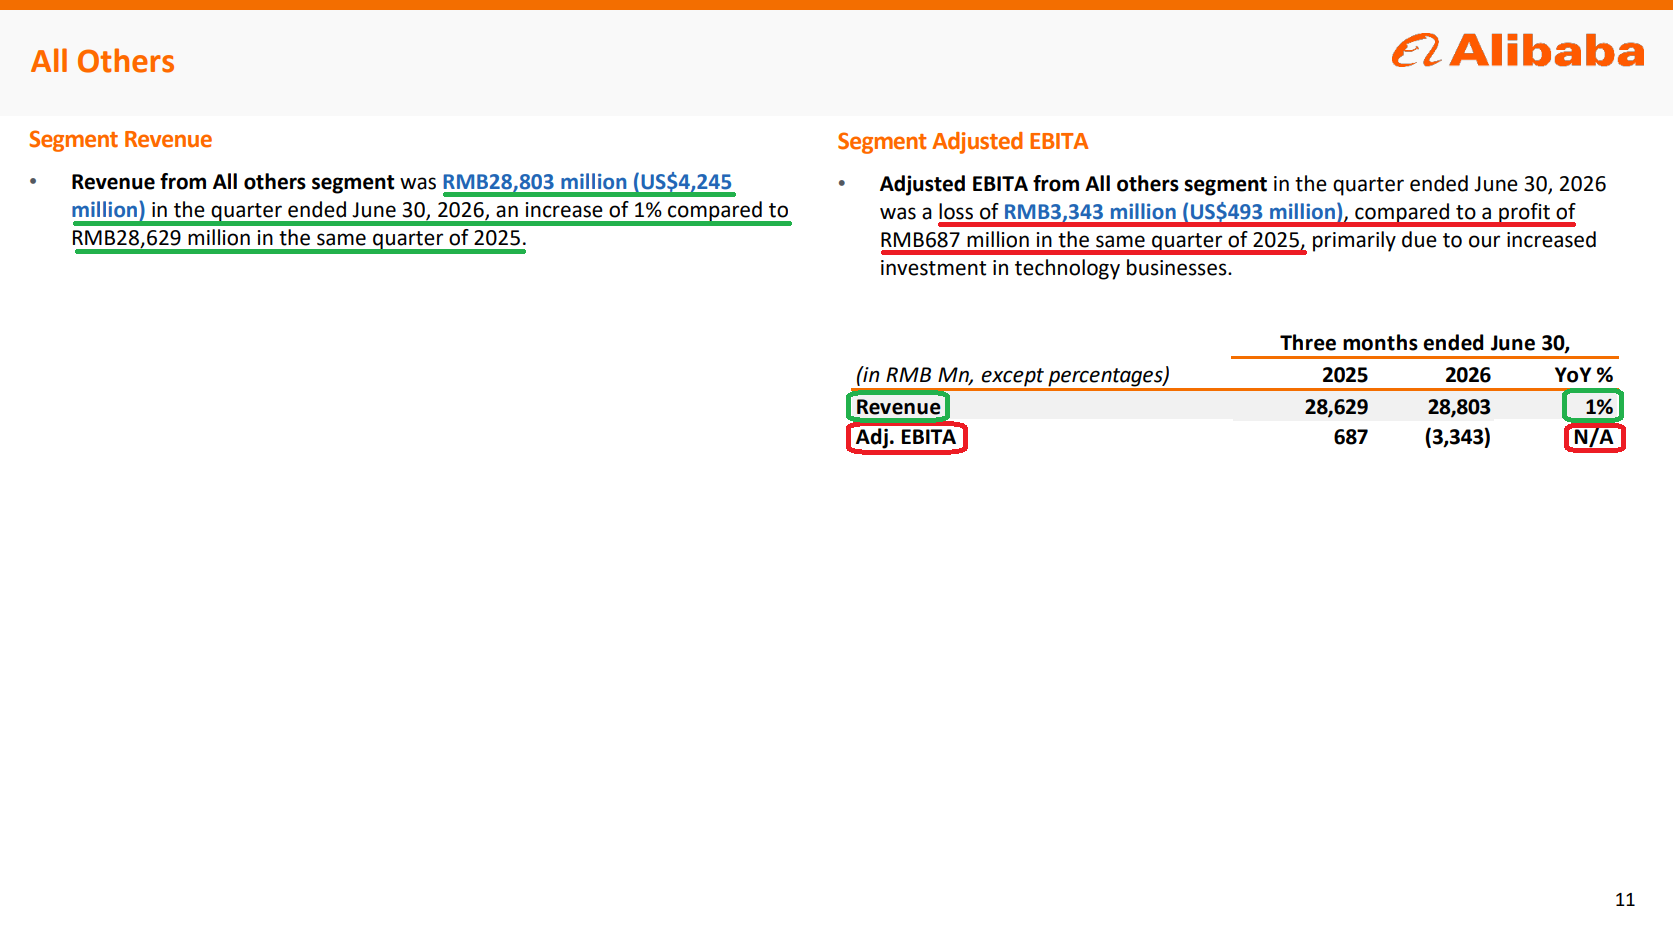Click the 687 Adj. EBITA cell
The image size is (1673, 939).
point(1351,437)
